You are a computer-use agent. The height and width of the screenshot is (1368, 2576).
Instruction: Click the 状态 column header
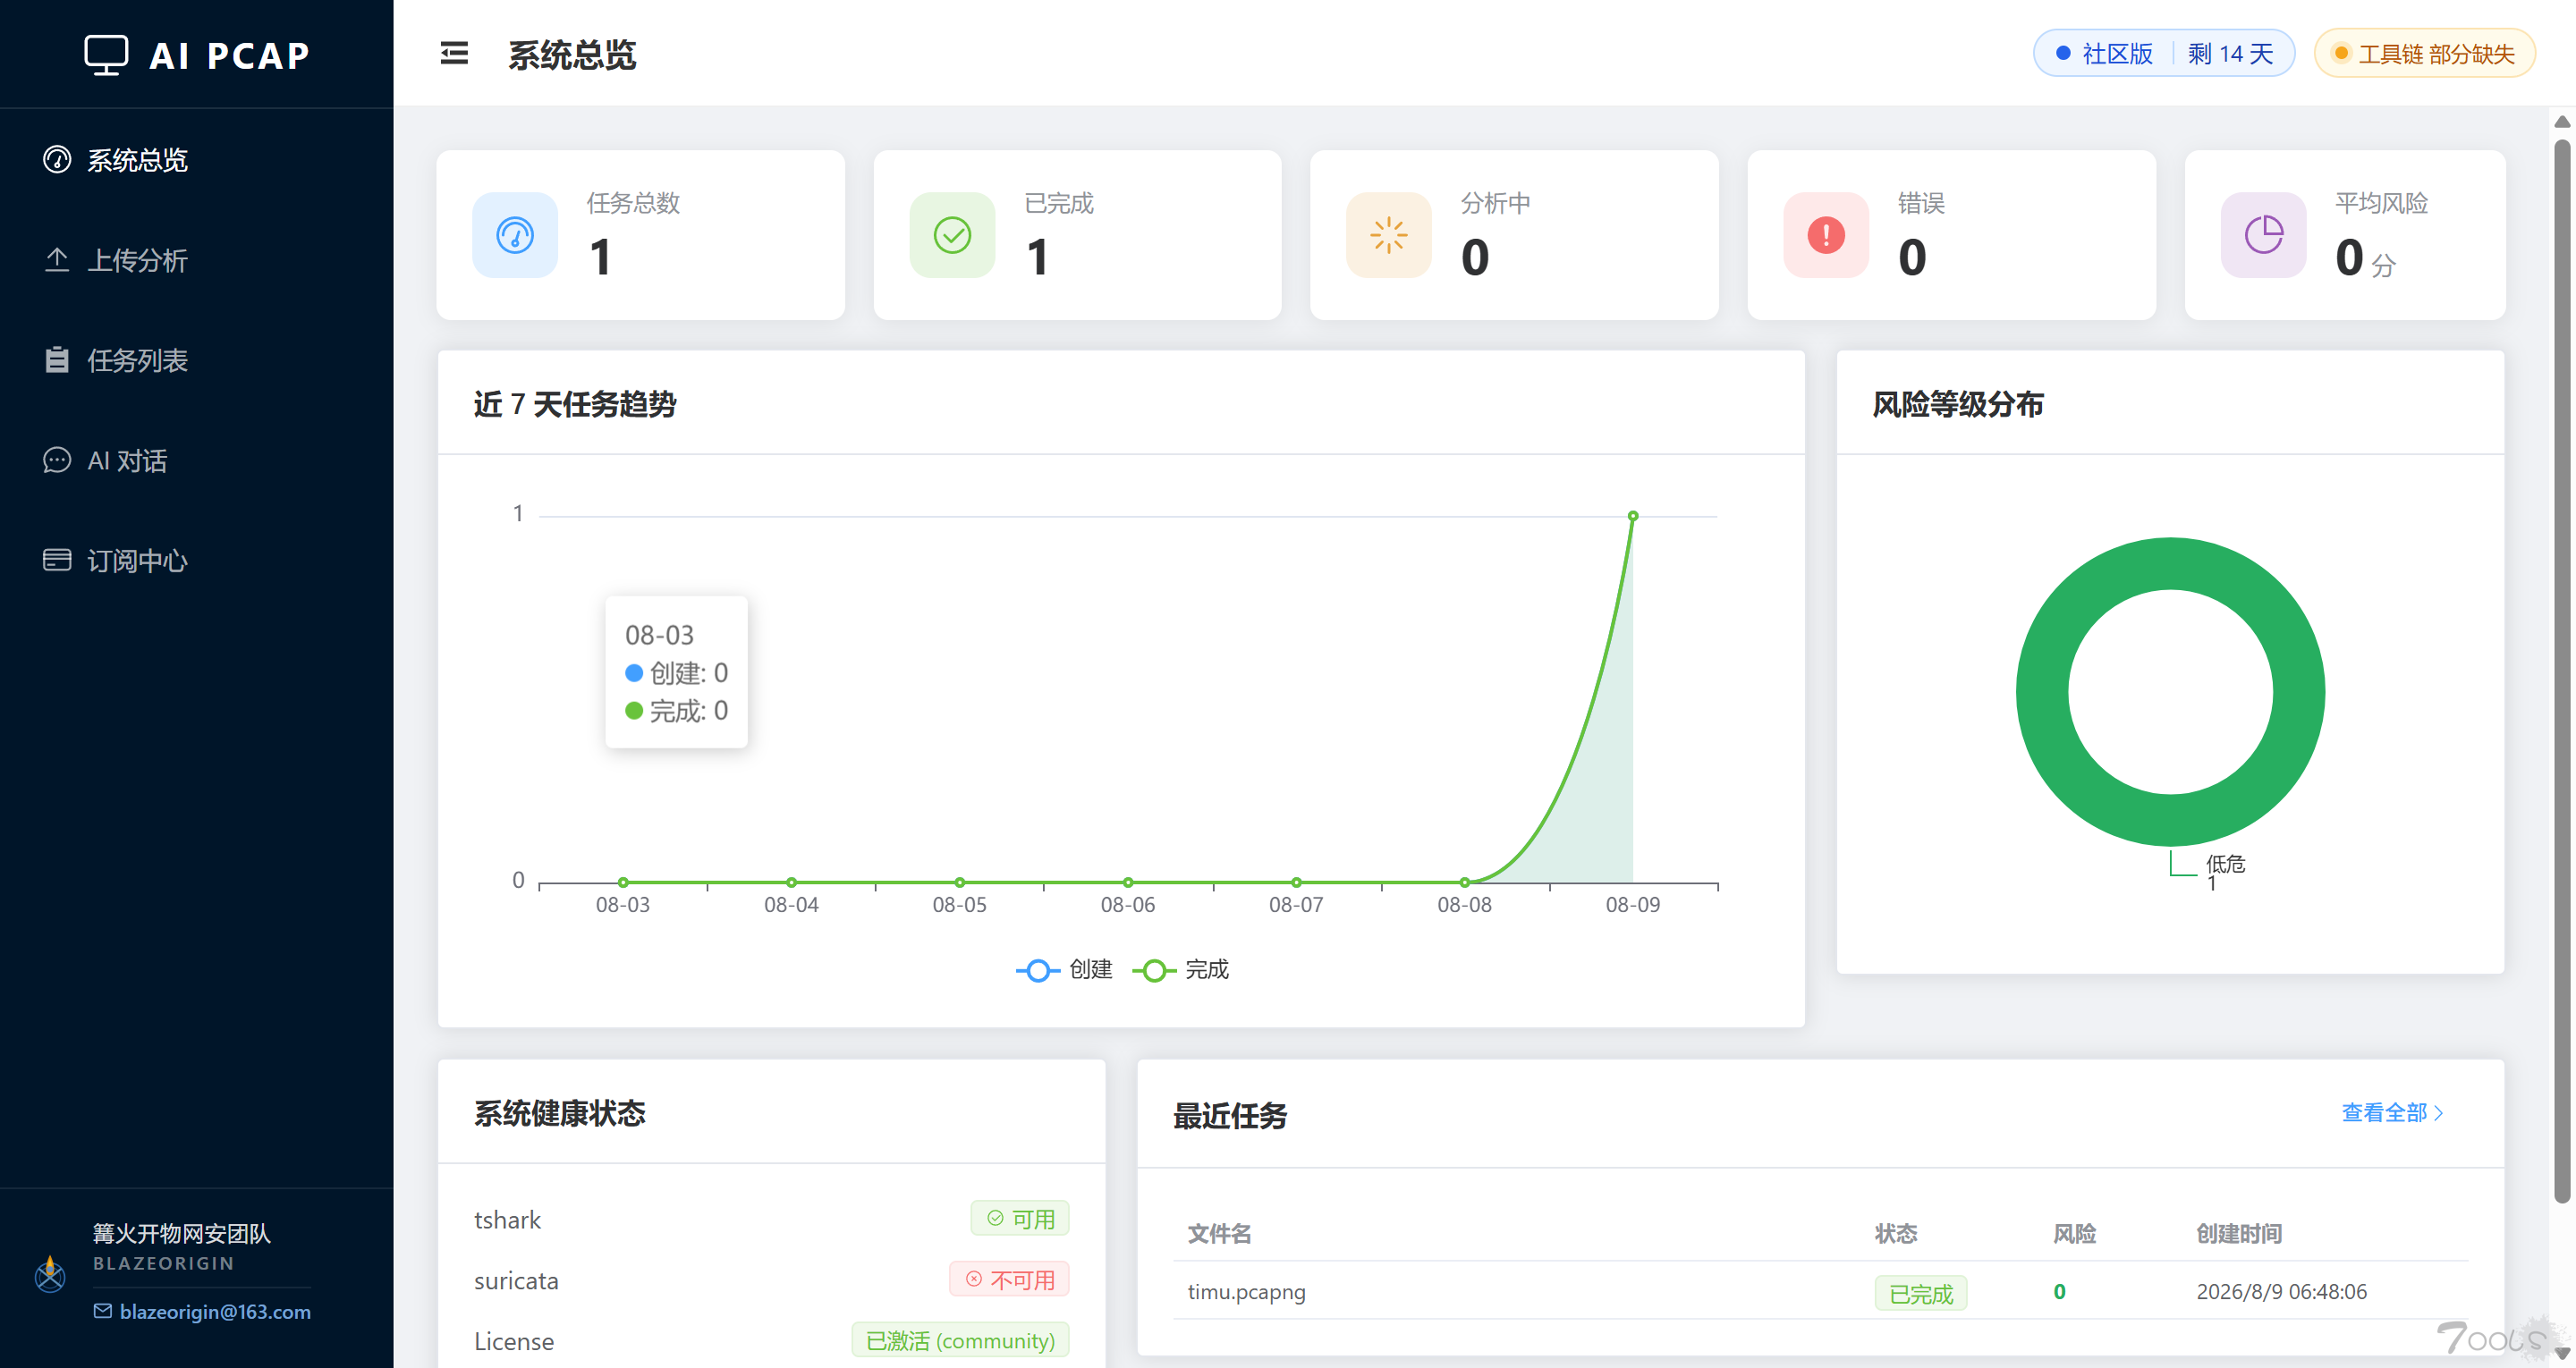point(1895,1233)
